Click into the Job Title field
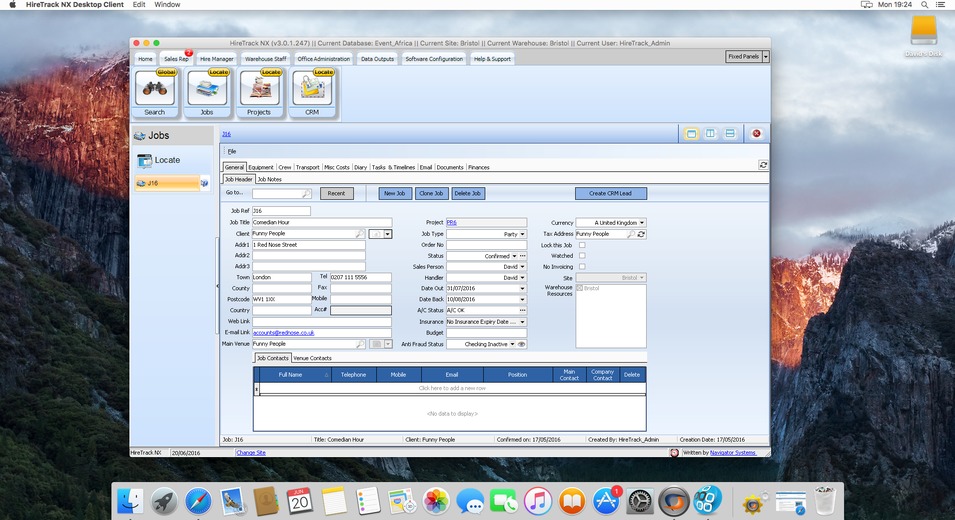This screenshot has height=520, width=955. click(x=321, y=223)
